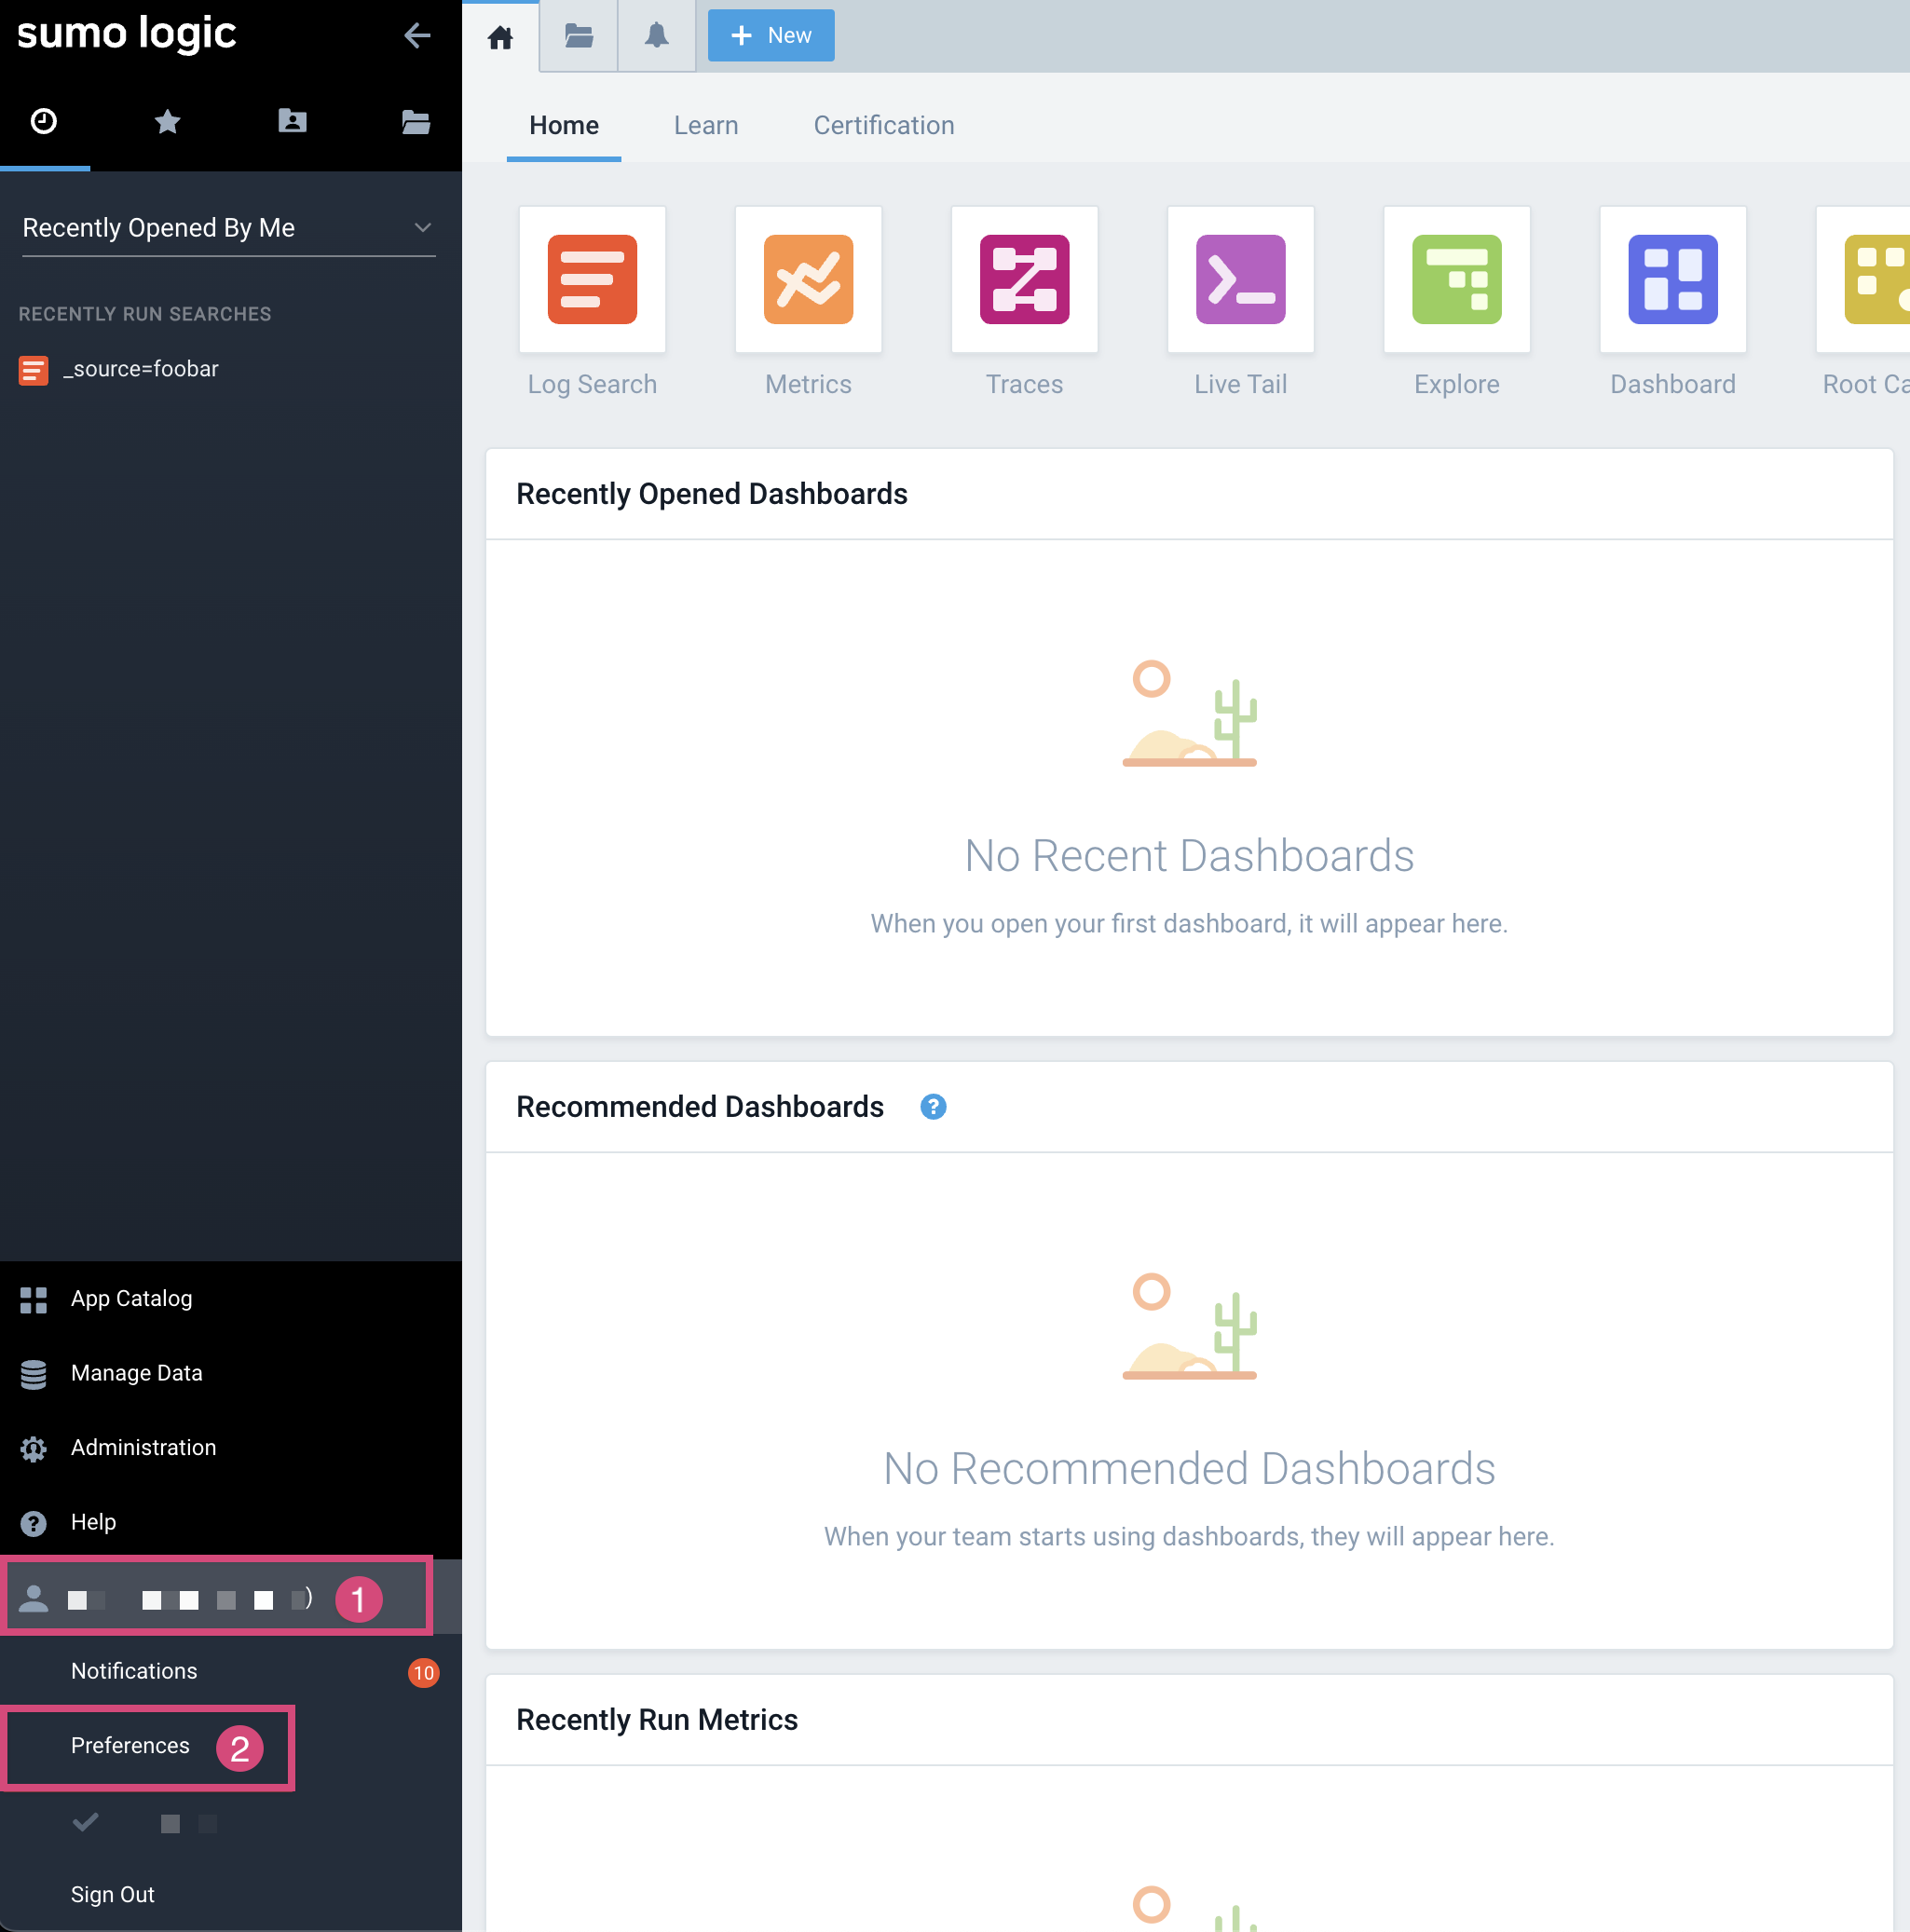
Task: Launch the Log Search tile icon
Action: click(x=592, y=280)
